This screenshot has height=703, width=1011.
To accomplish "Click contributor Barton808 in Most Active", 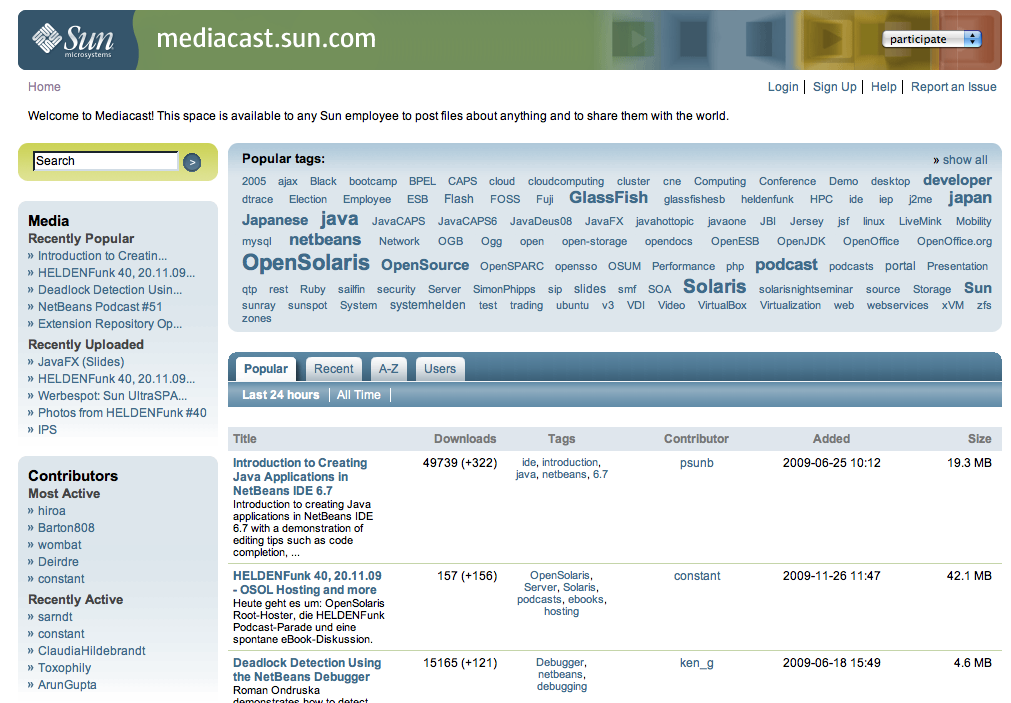I will click(x=66, y=528).
